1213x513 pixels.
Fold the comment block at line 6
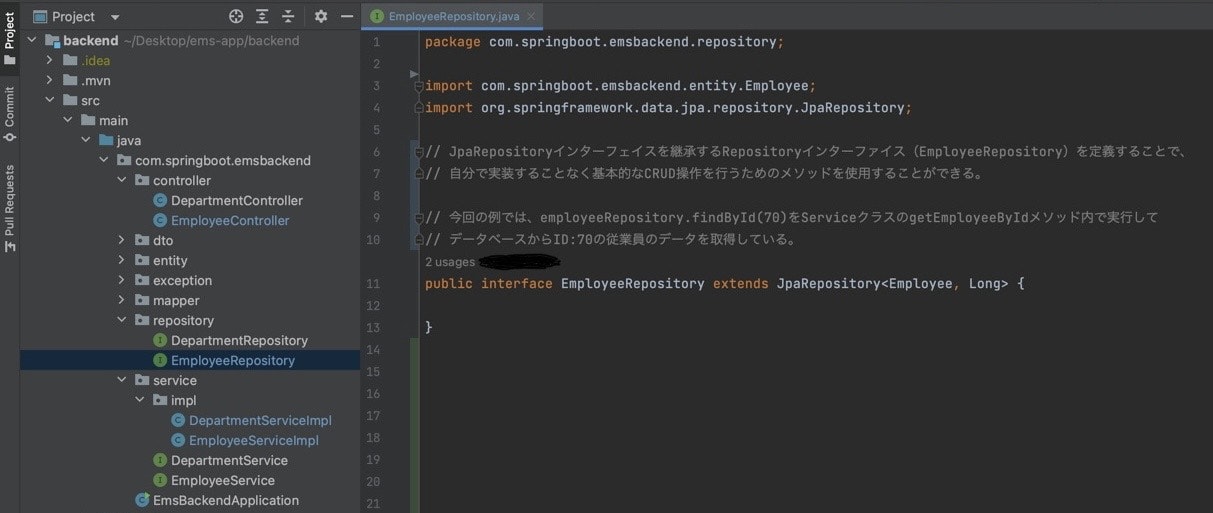[x=418, y=152]
